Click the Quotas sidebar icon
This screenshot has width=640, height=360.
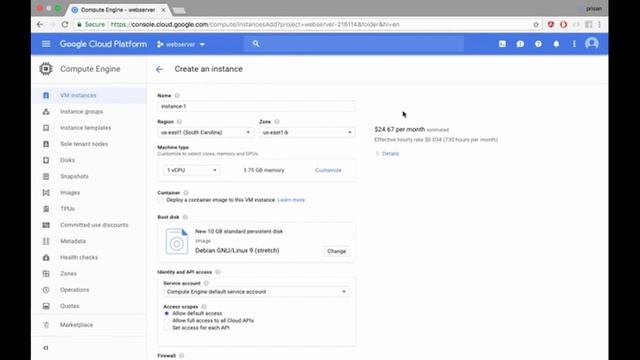pyautogui.click(x=46, y=306)
